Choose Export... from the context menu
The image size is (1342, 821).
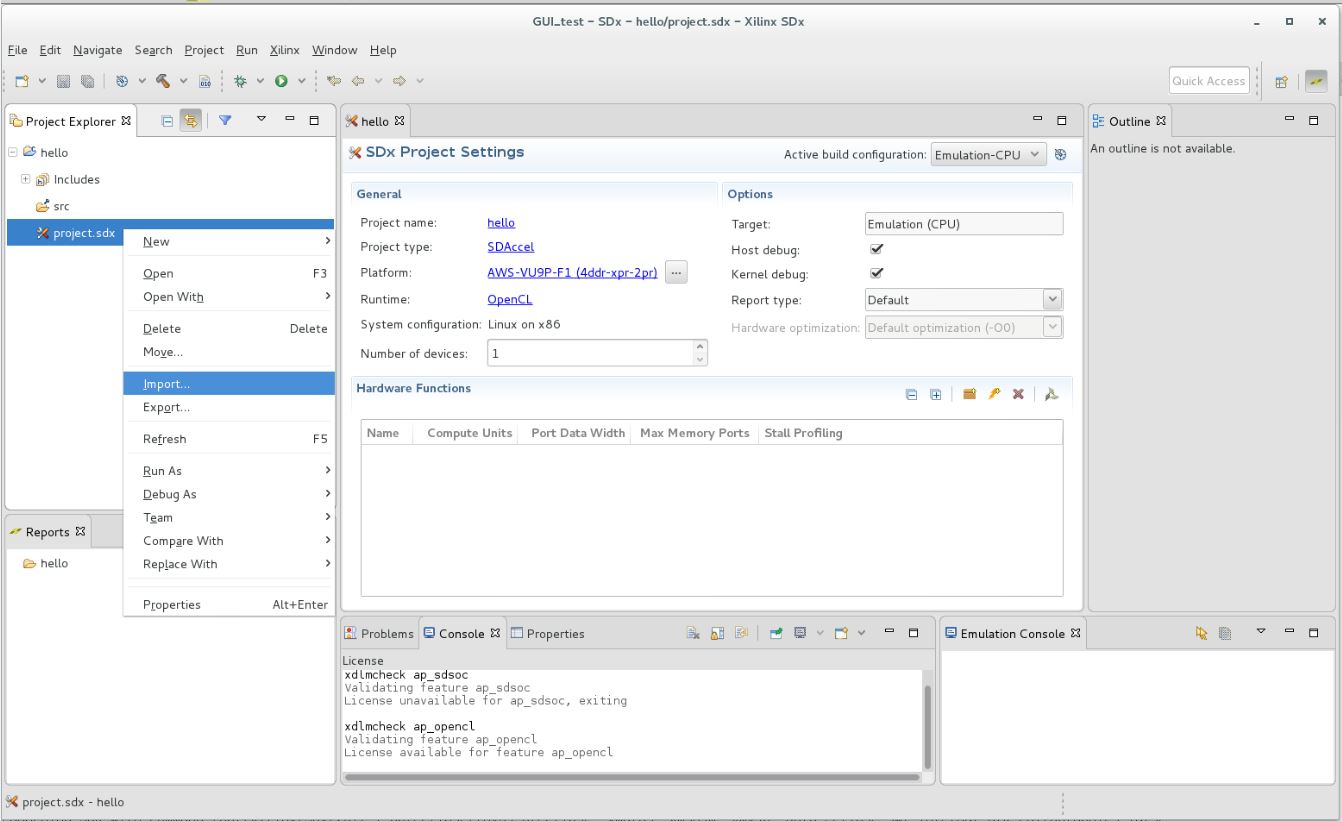pyautogui.click(x=229, y=407)
